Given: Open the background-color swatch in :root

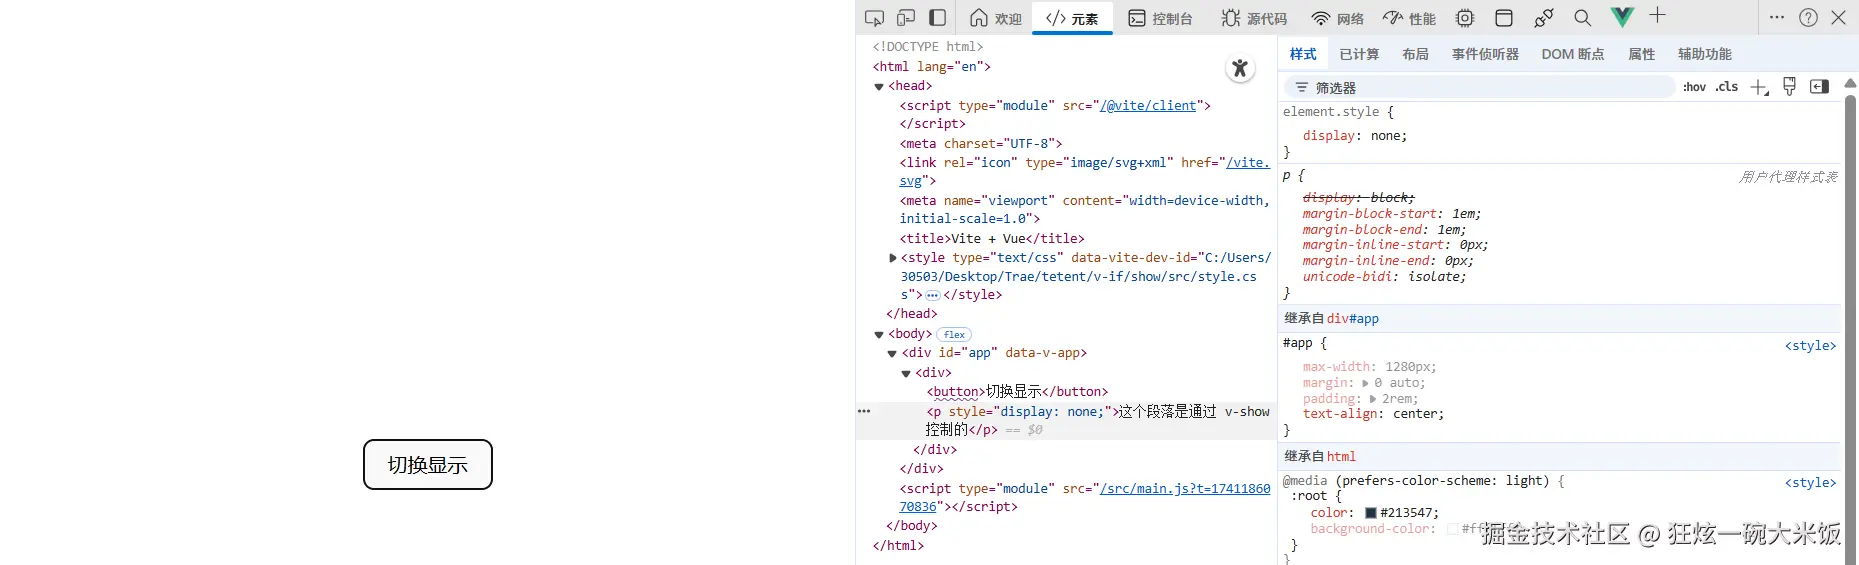Looking at the screenshot, I should click(1453, 529).
